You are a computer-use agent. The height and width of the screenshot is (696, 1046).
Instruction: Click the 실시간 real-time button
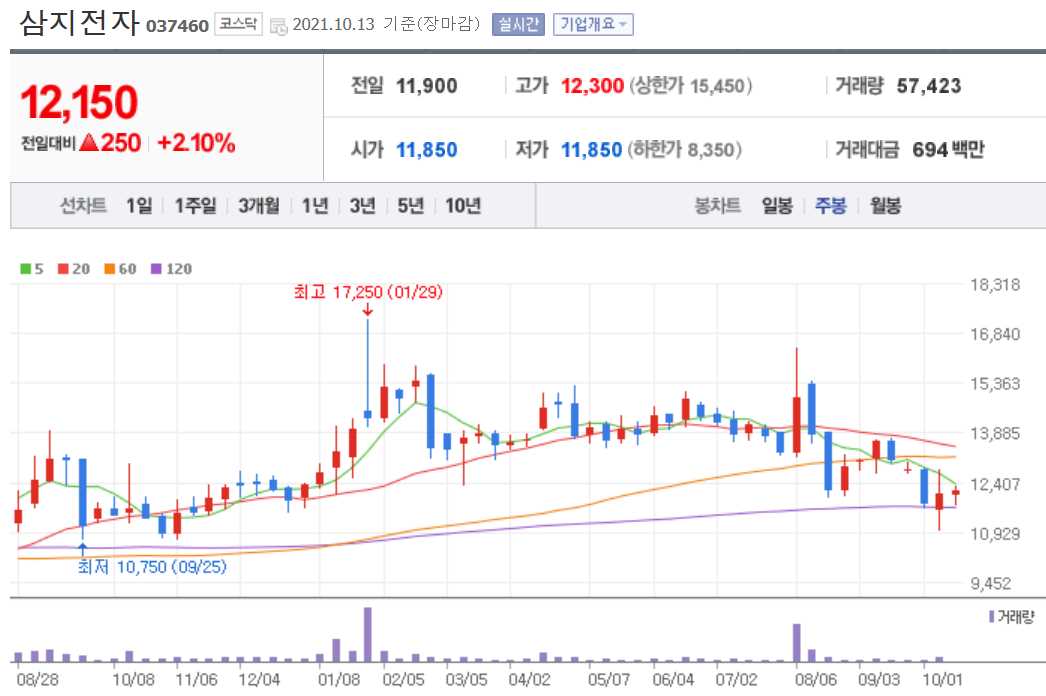518,25
